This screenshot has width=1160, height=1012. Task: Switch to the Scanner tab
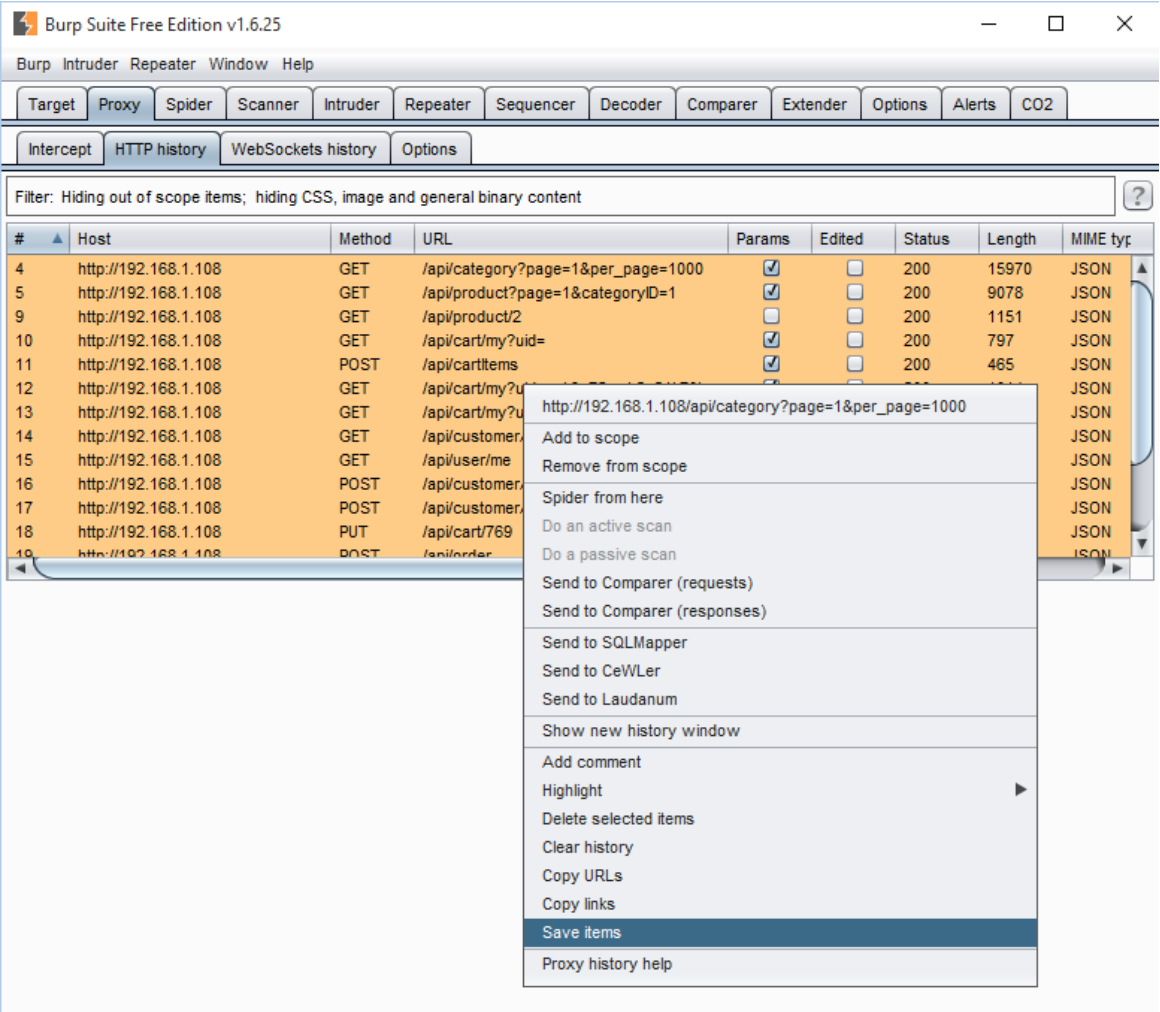pos(268,104)
